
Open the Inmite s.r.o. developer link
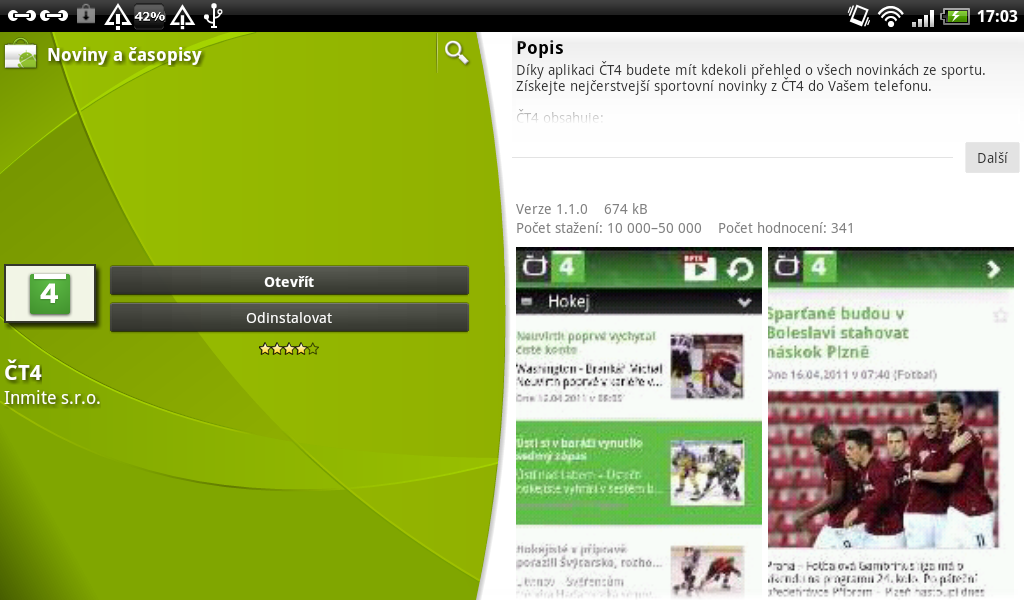pos(52,398)
